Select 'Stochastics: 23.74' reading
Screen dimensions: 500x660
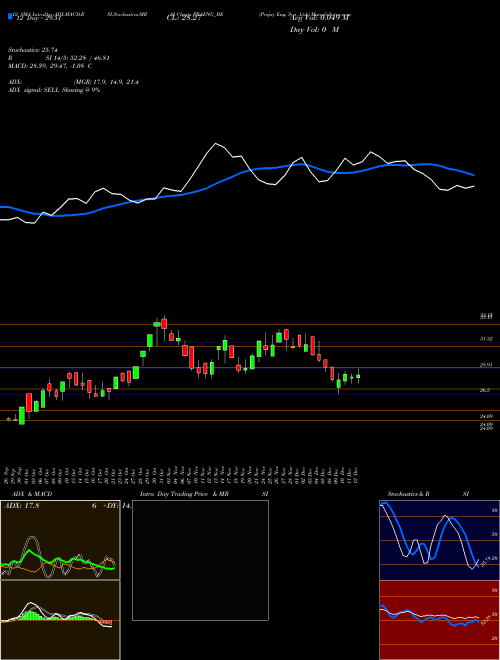click(x=32, y=50)
